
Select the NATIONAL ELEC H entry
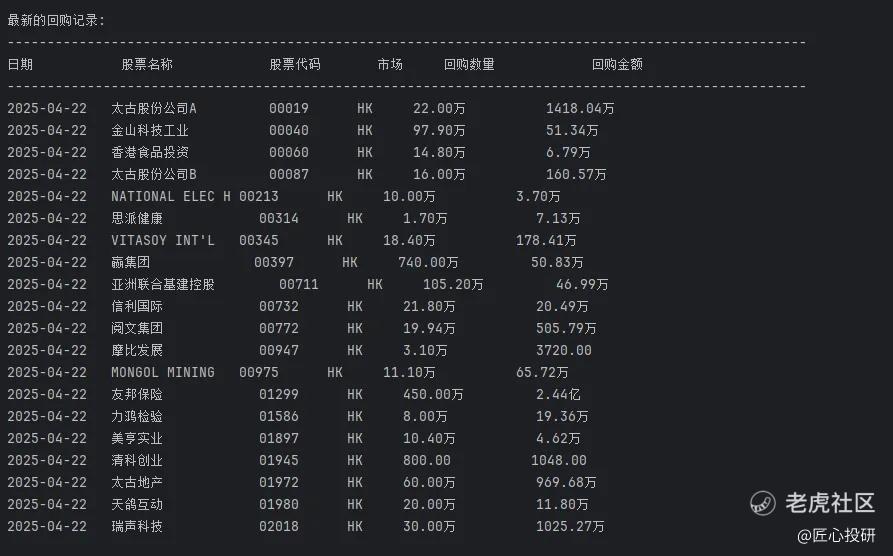(171, 197)
